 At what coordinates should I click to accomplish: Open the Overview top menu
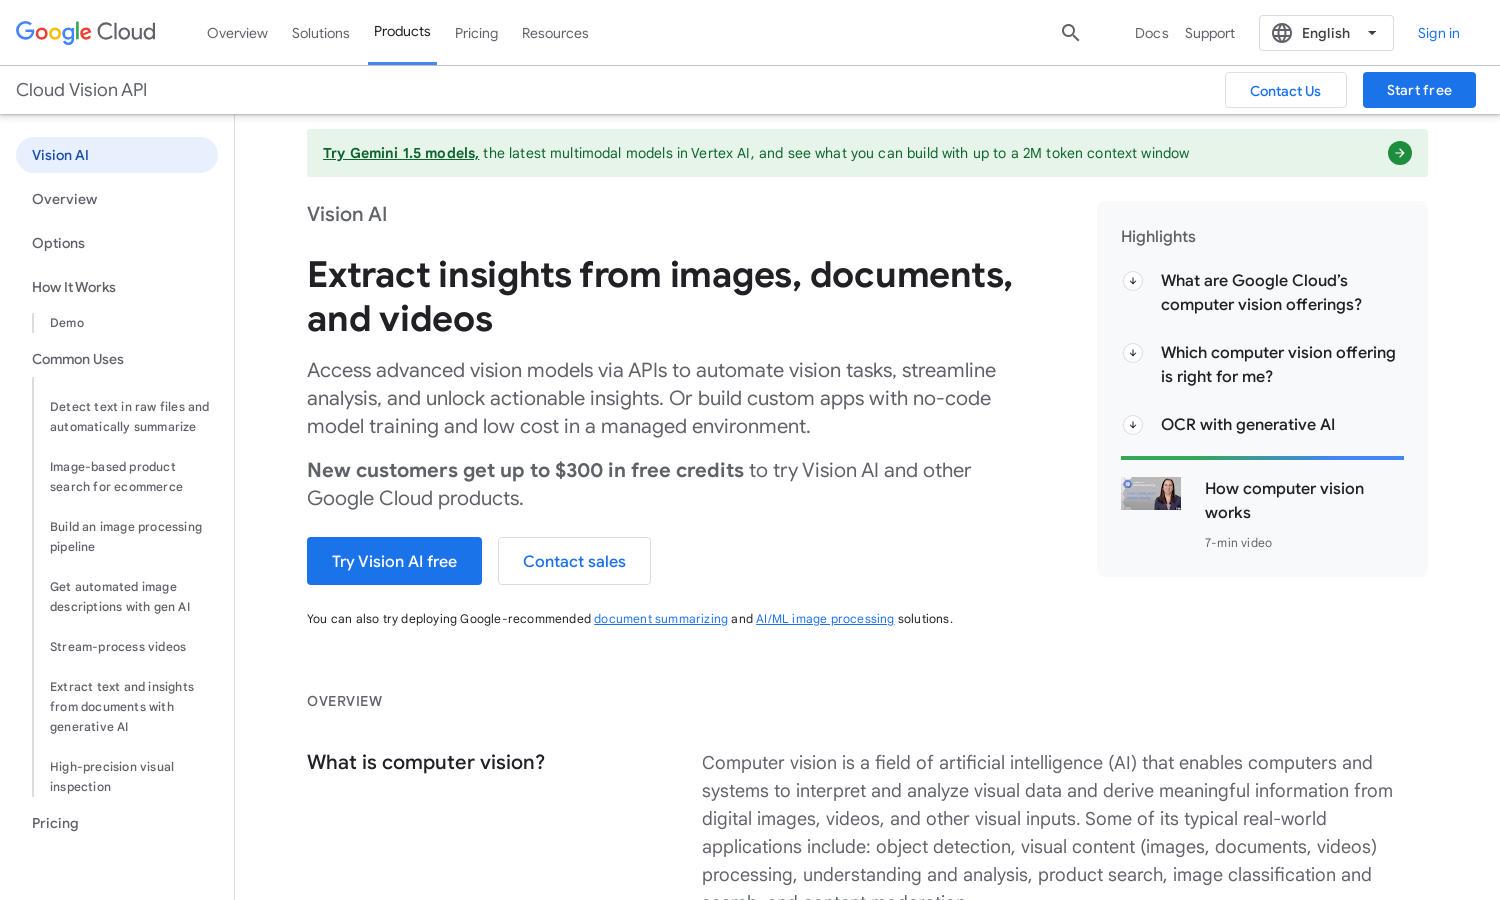coord(237,33)
